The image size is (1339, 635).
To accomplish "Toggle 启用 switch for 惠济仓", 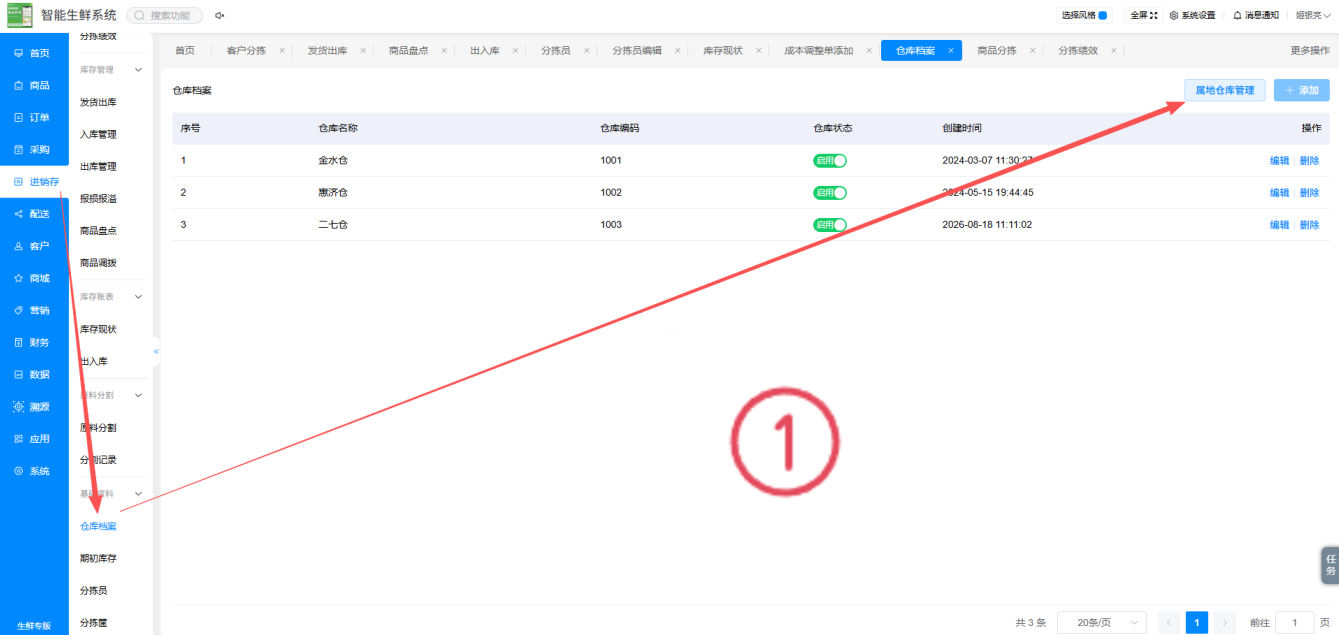I will point(830,193).
